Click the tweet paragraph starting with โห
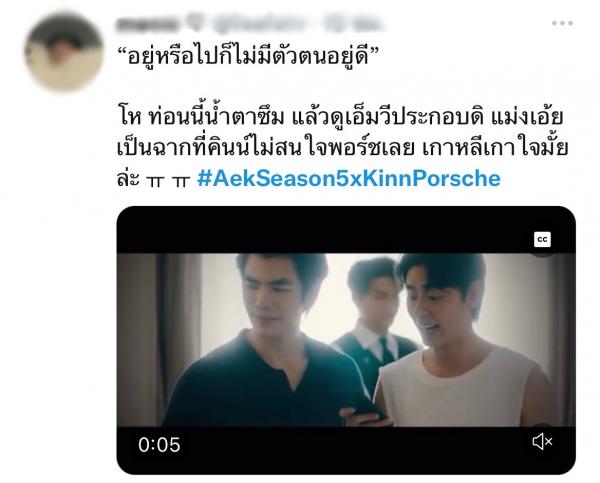 click(341, 147)
